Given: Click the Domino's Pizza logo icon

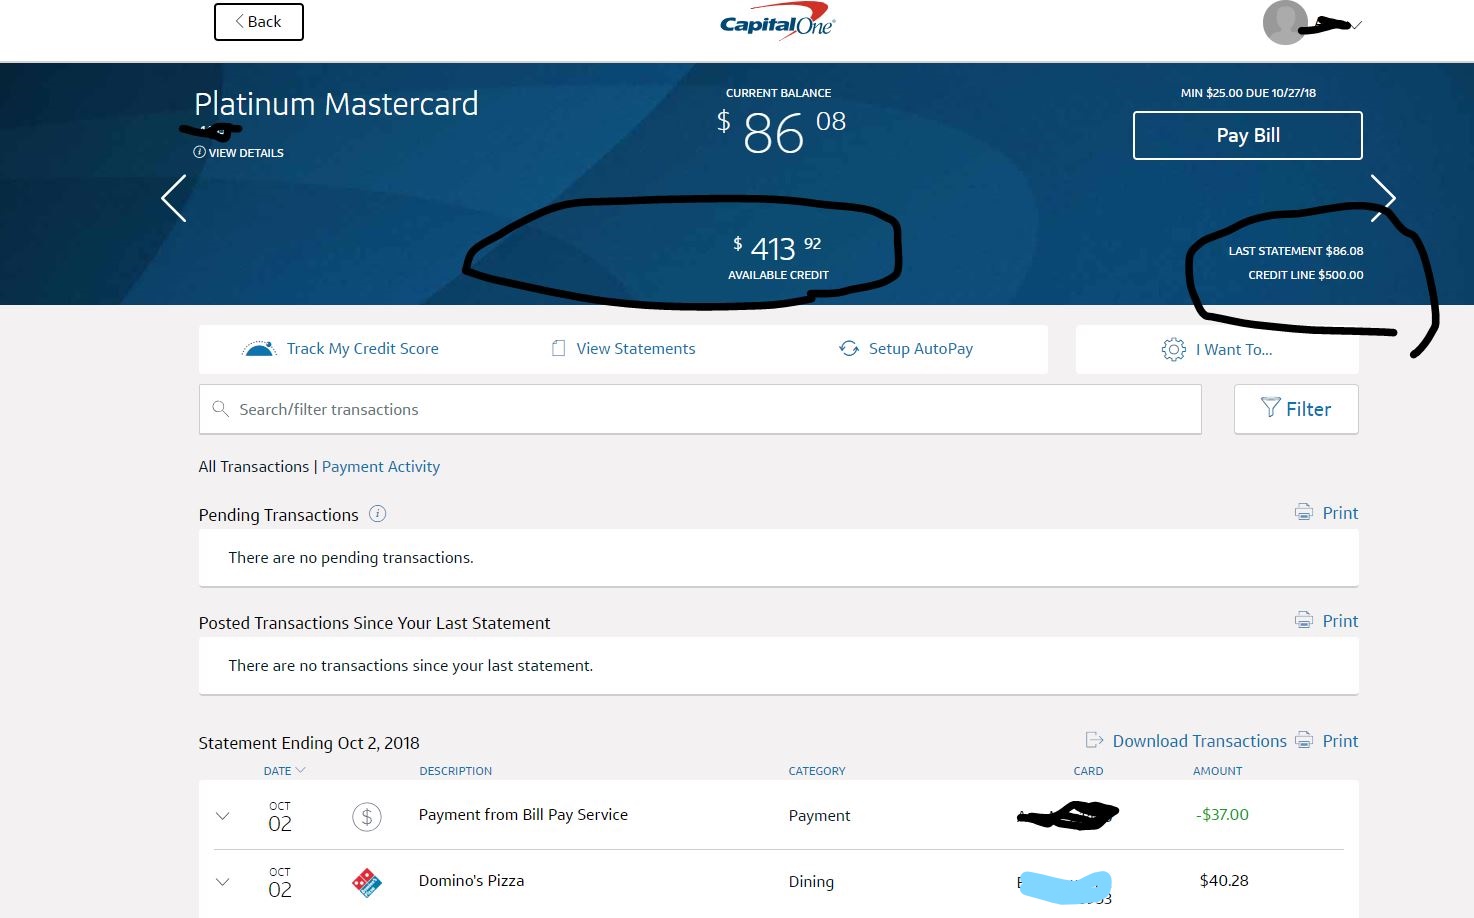Looking at the screenshot, I should (367, 882).
